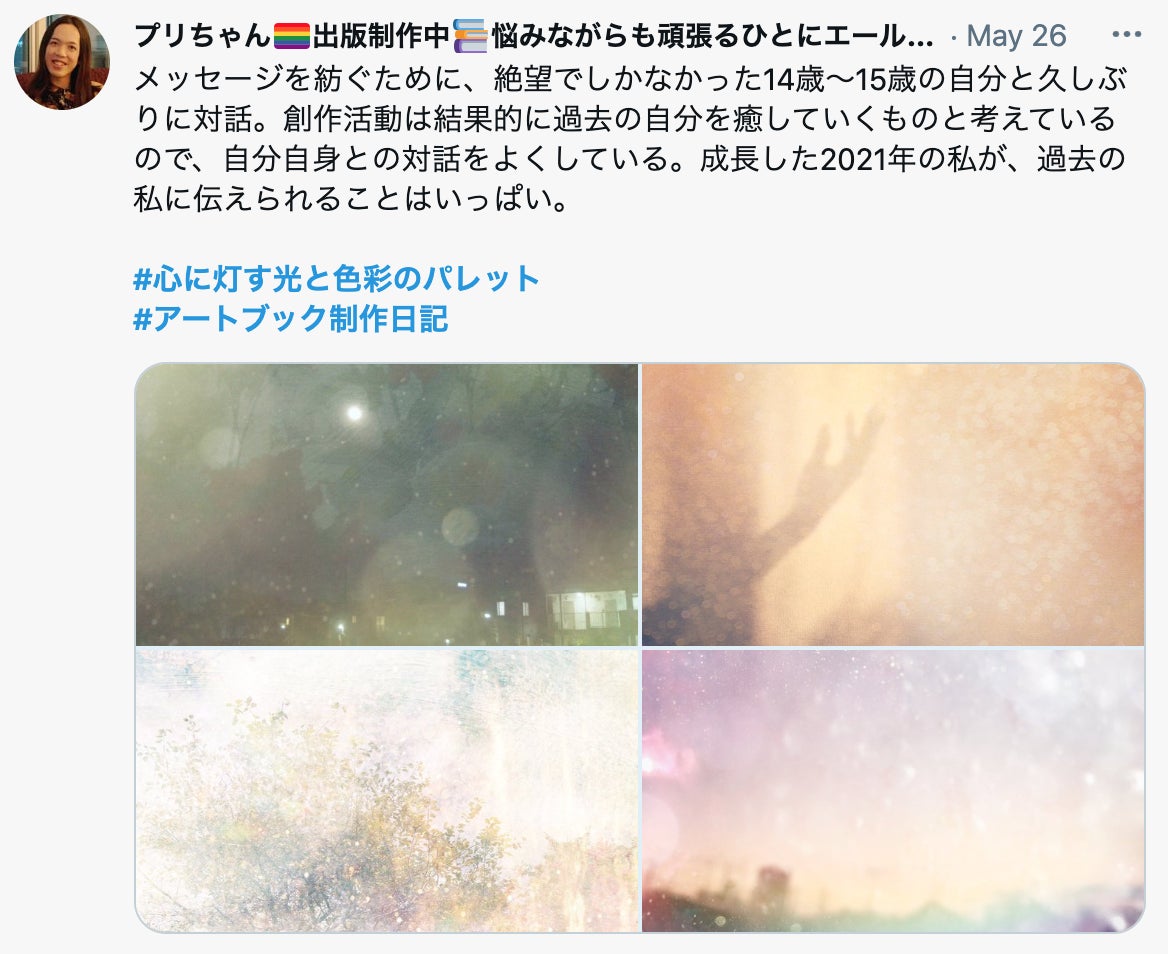Click the tweet body text to expand tweet
Image resolution: width=1168 pixels, height=954 pixels.
[x=630, y=139]
